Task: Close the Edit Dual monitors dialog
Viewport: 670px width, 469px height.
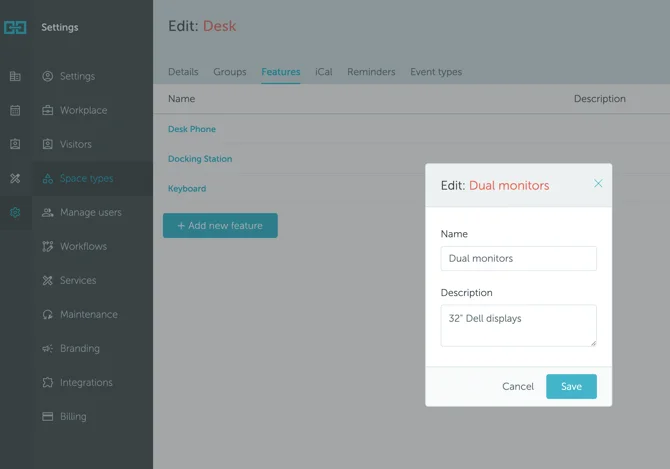Action: [x=598, y=184]
